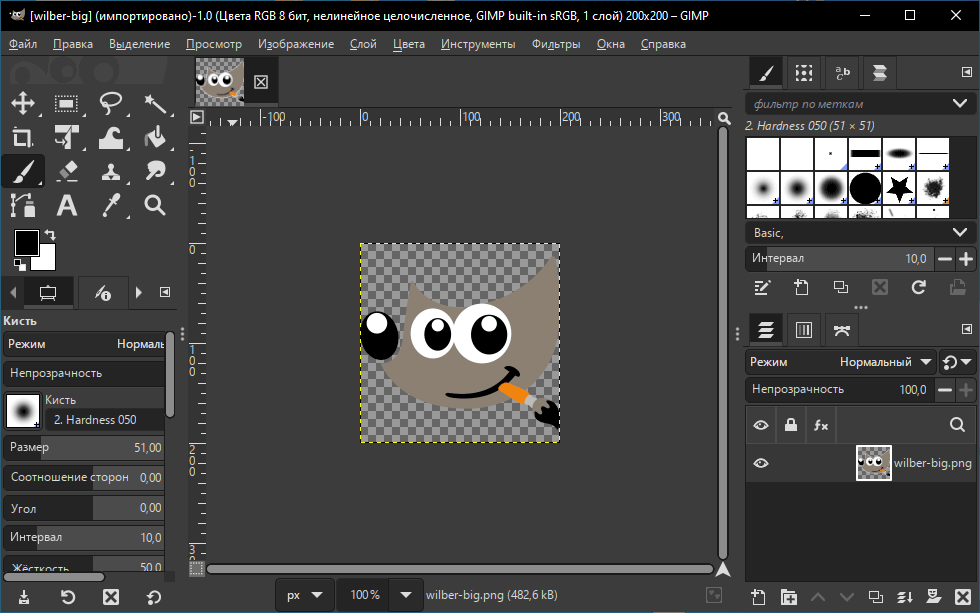This screenshot has width=980, height=613.
Task: Open the brushes dock configure tab menu
Action: [966, 72]
